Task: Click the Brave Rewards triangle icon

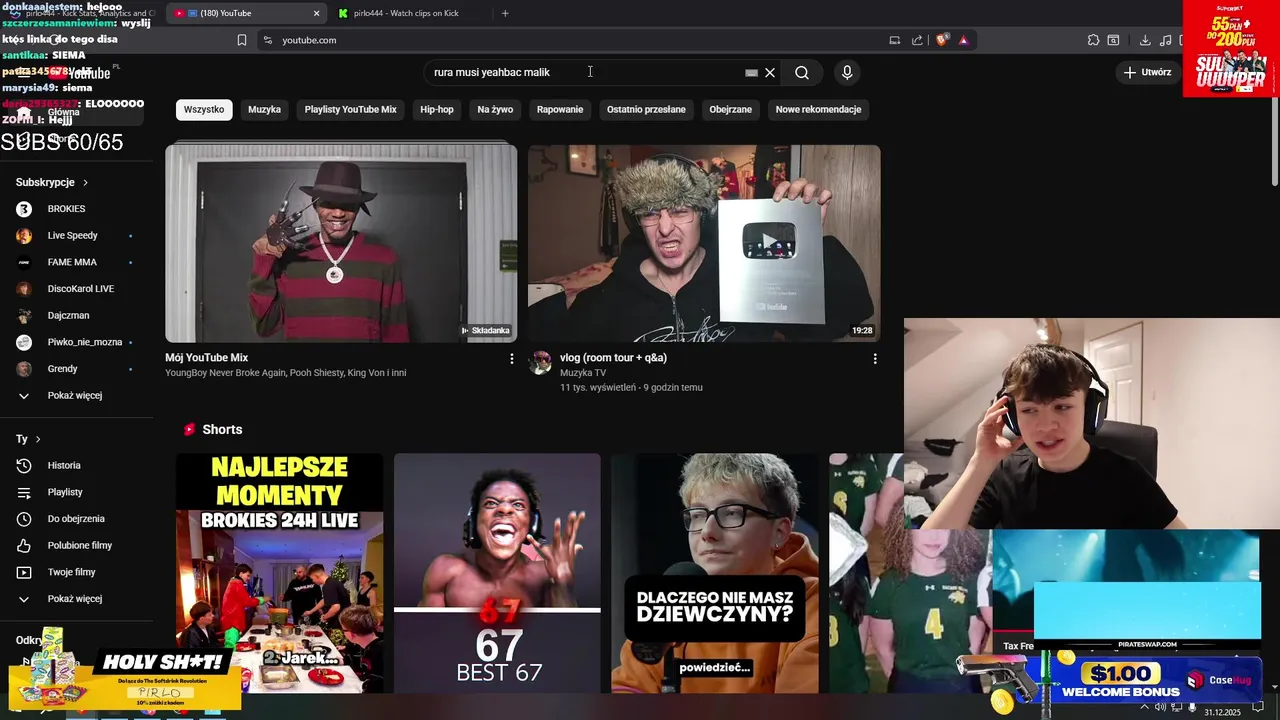Action: (x=963, y=40)
